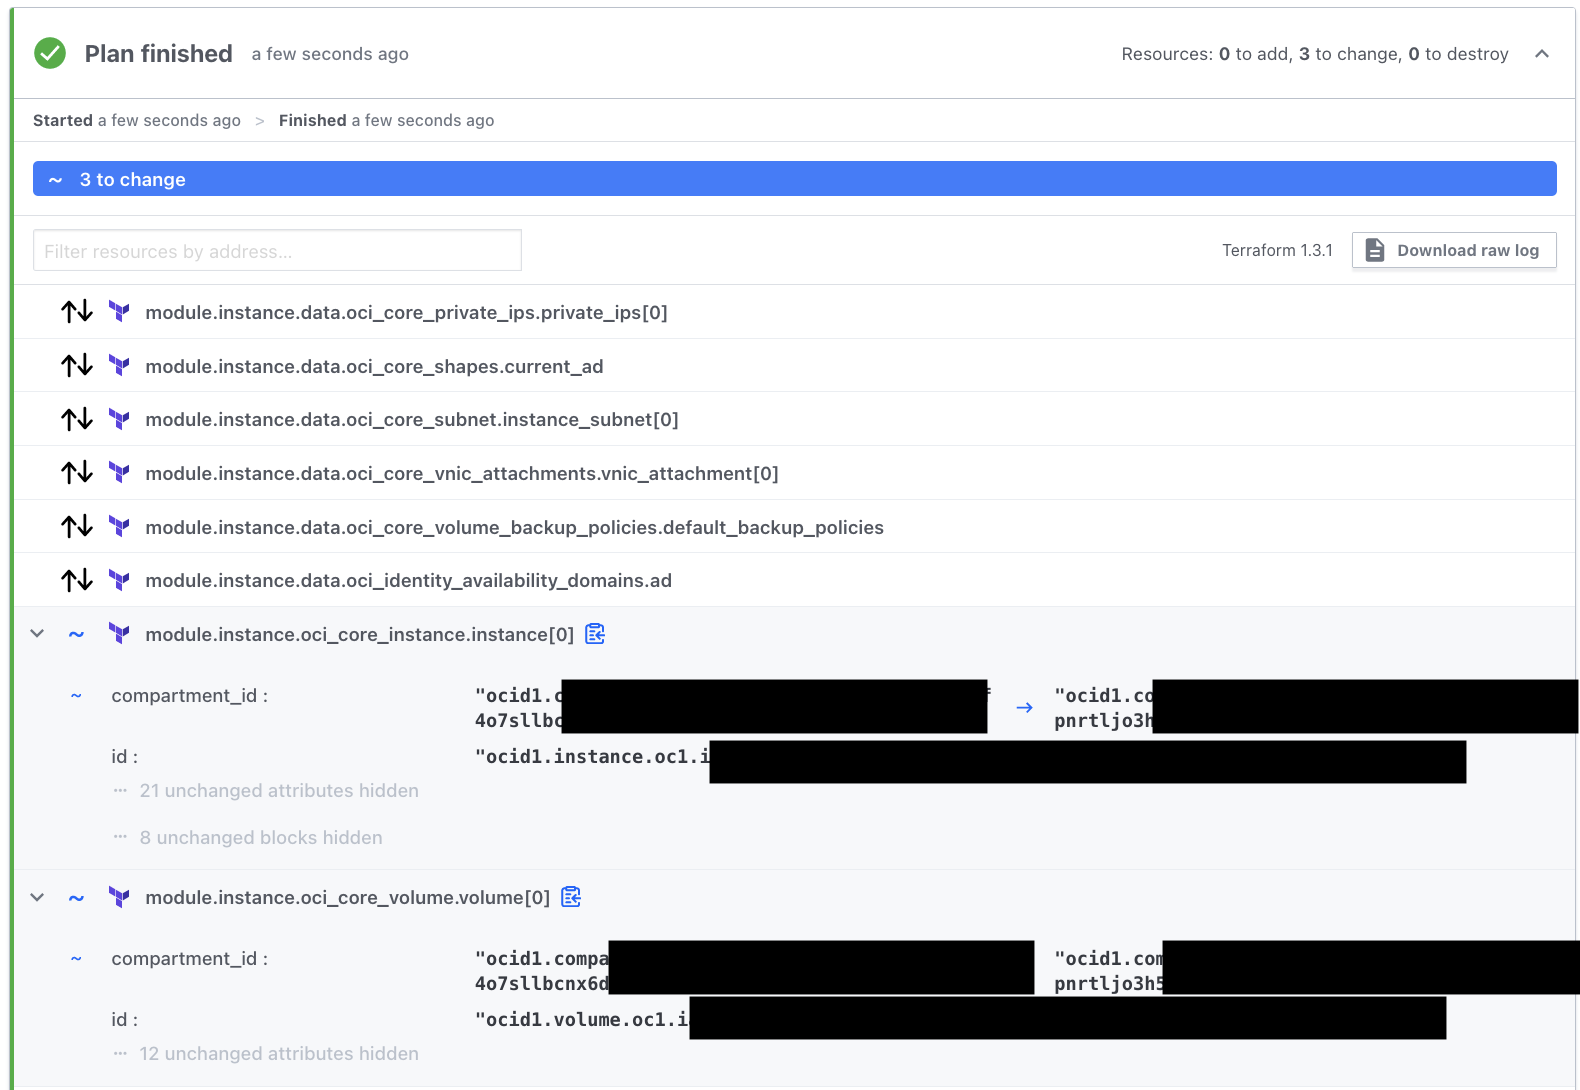The width and height of the screenshot is (1580, 1090).
Task: Open module.instance.data.oci_core_shapes.current_ad row
Action: 794,366
